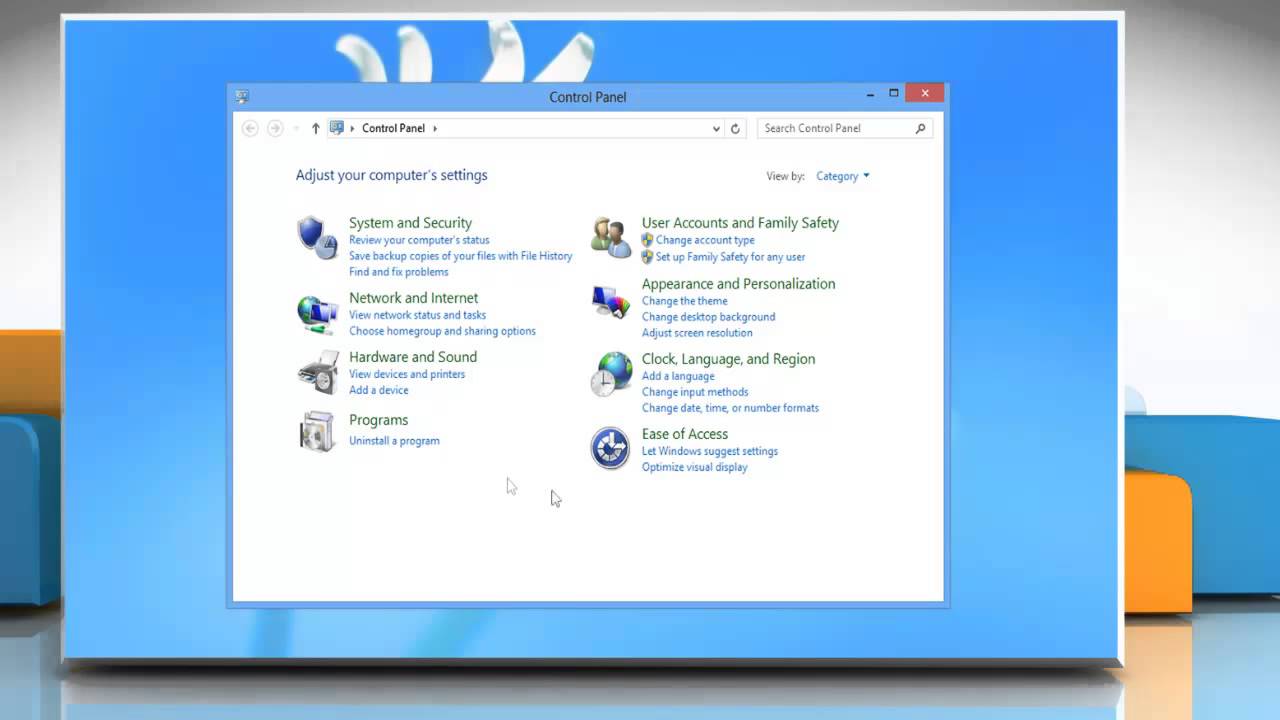The height and width of the screenshot is (720, 1280).
Task: Open the Programs category
Action: [378, 420]
